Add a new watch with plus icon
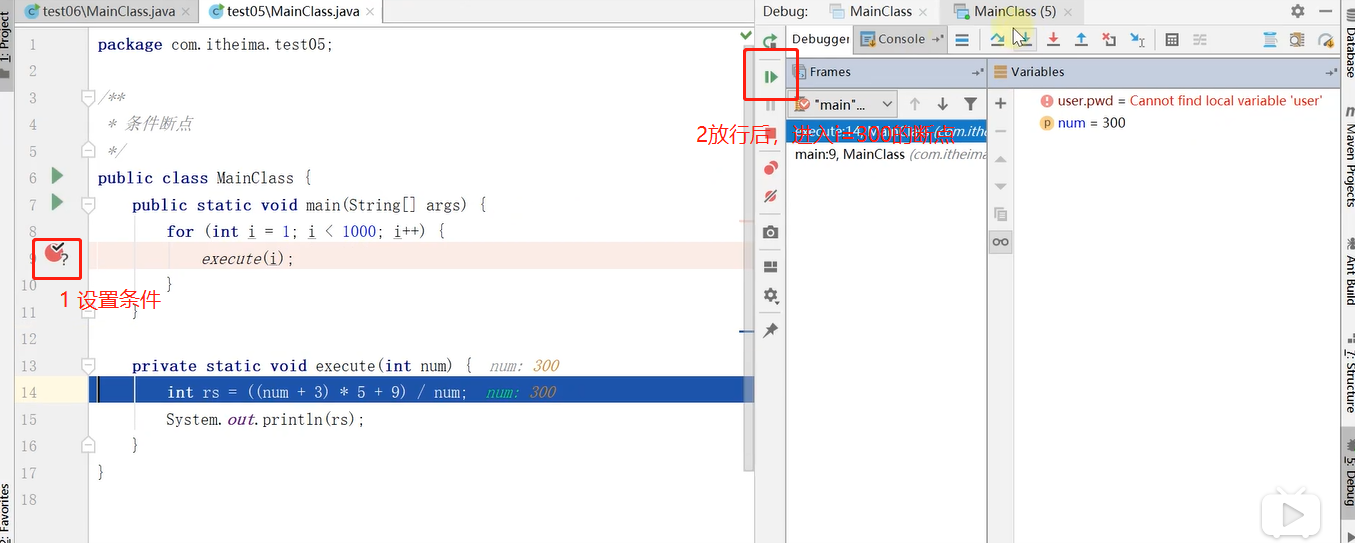Viewport: 1355px width, 543px height. (1000, 104)
